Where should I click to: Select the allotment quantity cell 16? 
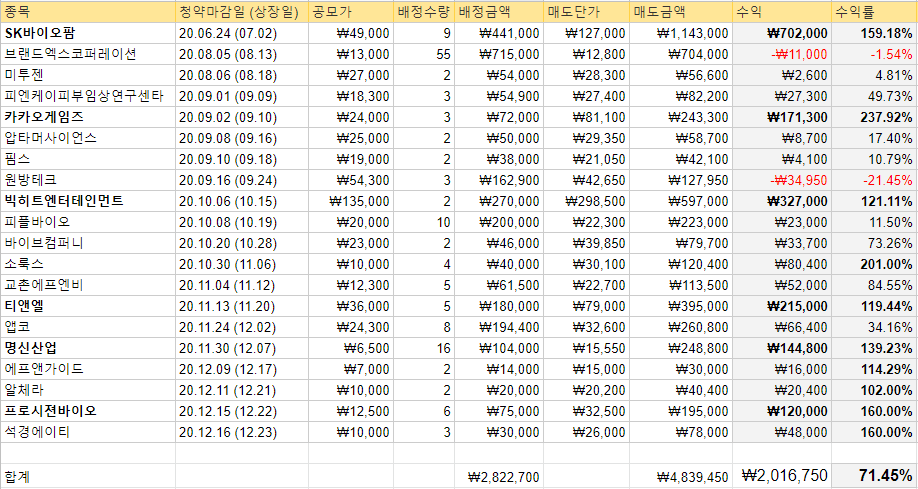click(x=424, y=348)
